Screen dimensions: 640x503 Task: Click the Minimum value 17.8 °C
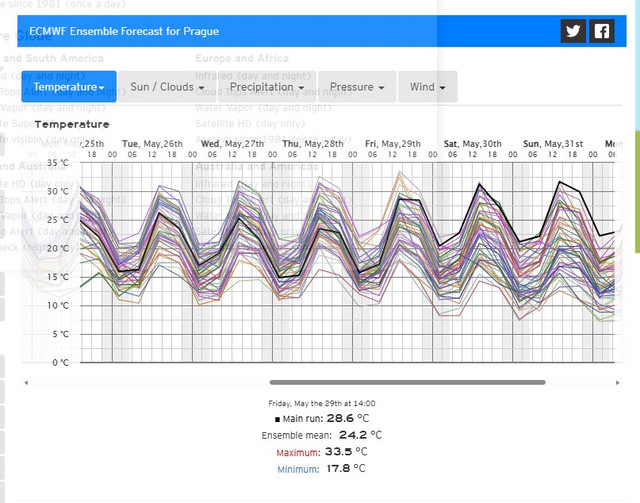(x=346, y=469)
